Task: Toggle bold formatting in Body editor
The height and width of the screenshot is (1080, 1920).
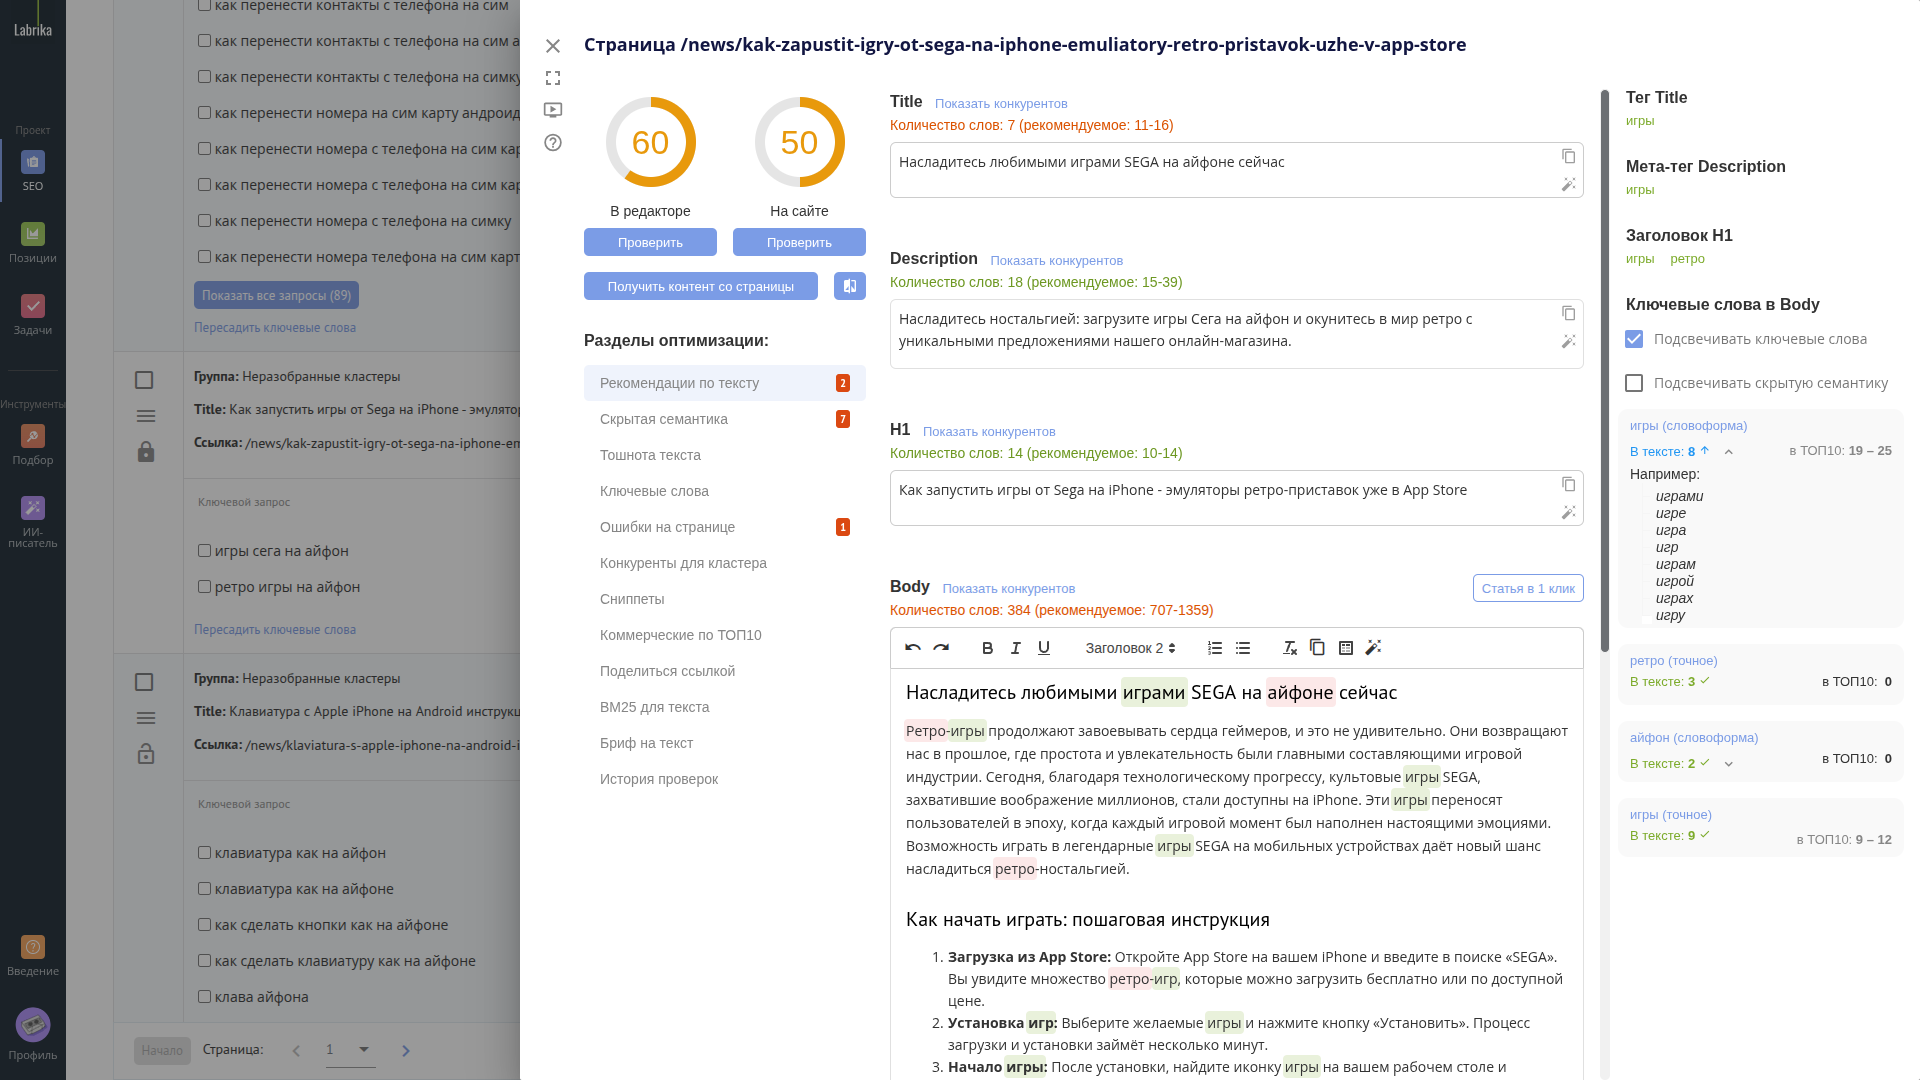Action: [987, 648]
